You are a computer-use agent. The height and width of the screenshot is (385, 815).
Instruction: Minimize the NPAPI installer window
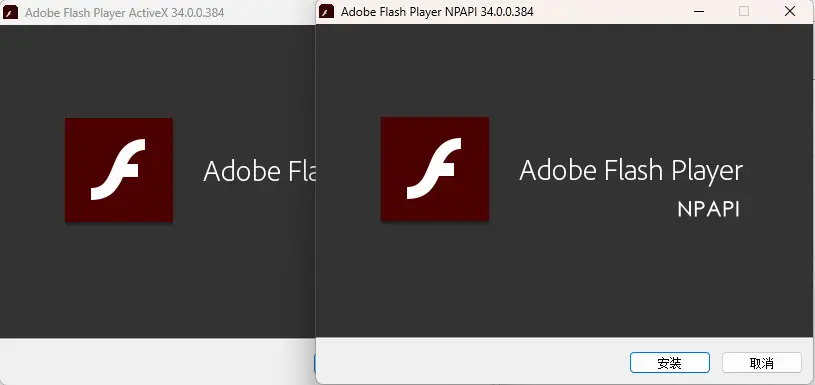[699, 11]
